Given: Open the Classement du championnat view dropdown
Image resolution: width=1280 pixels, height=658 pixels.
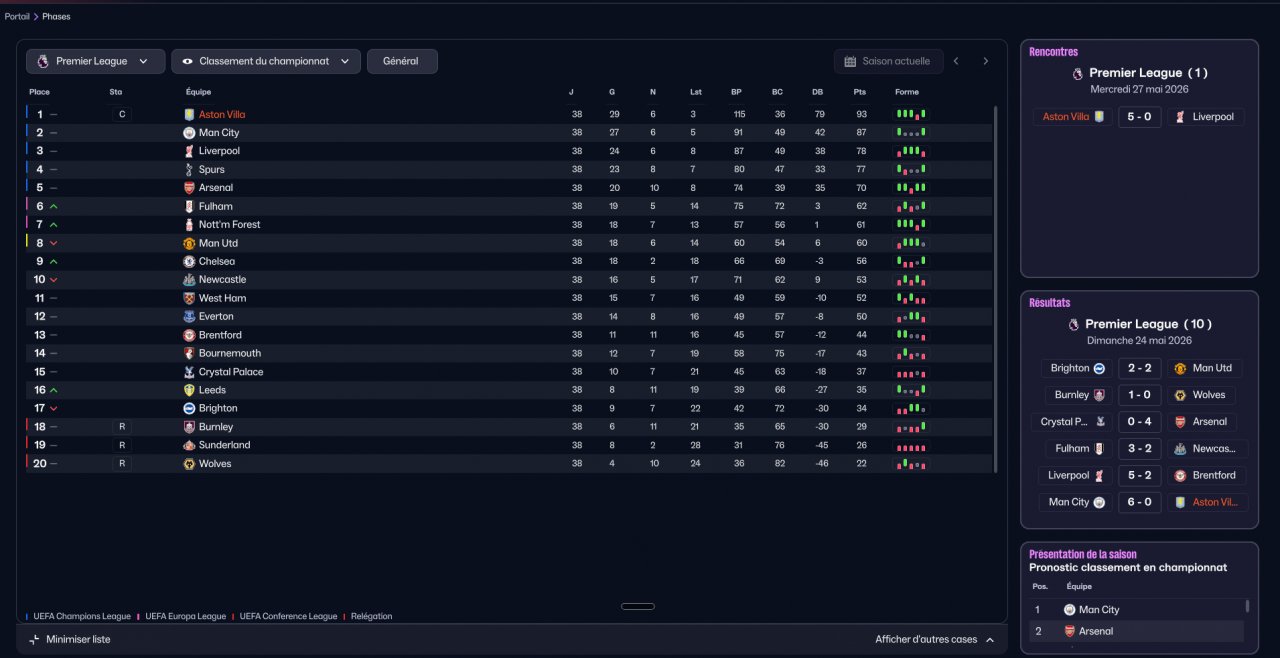Looking at the screenshot, I should tap(266, 61).
